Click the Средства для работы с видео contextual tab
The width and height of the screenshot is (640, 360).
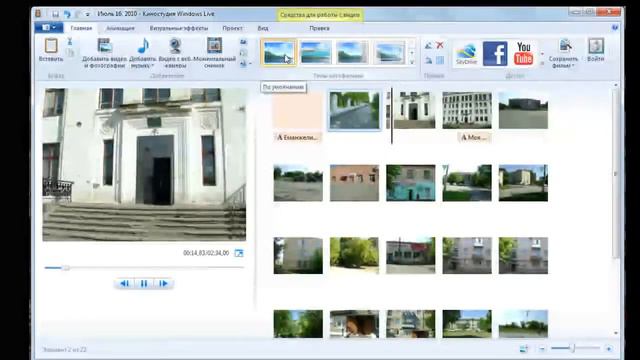pyautogui.click(x=320, y=15)
